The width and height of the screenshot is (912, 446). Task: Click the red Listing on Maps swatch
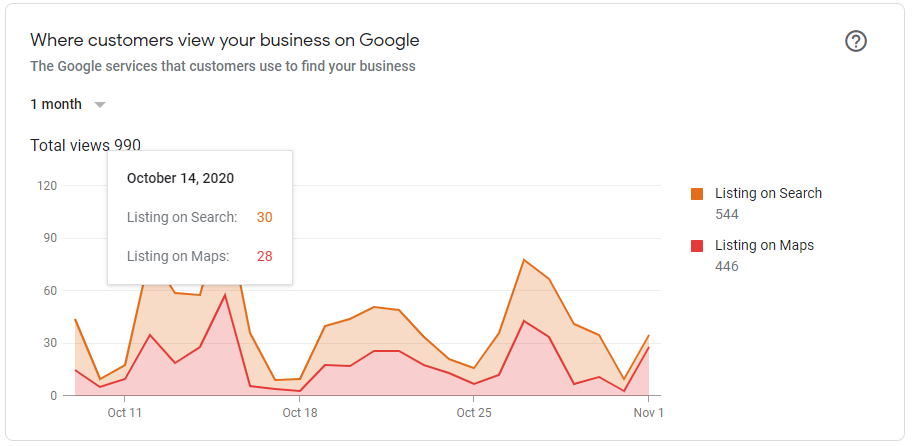tap(696, 246)
